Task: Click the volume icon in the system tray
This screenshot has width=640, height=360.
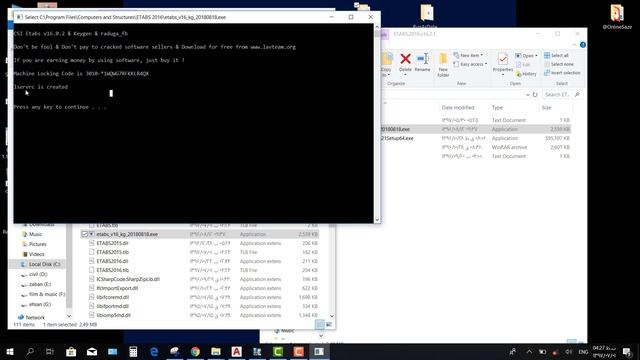Action: click(568, 352)
